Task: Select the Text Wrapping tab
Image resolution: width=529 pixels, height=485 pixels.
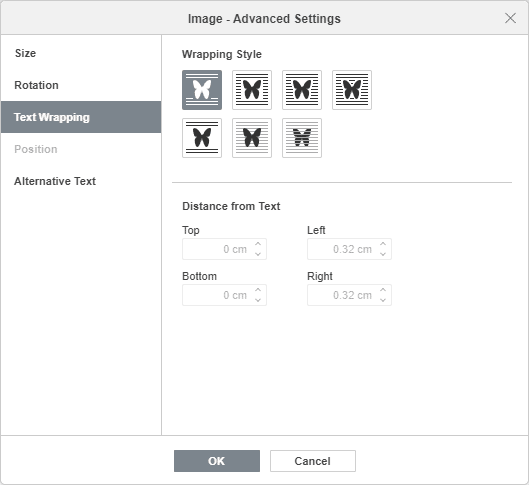Action: coord(81,117)
